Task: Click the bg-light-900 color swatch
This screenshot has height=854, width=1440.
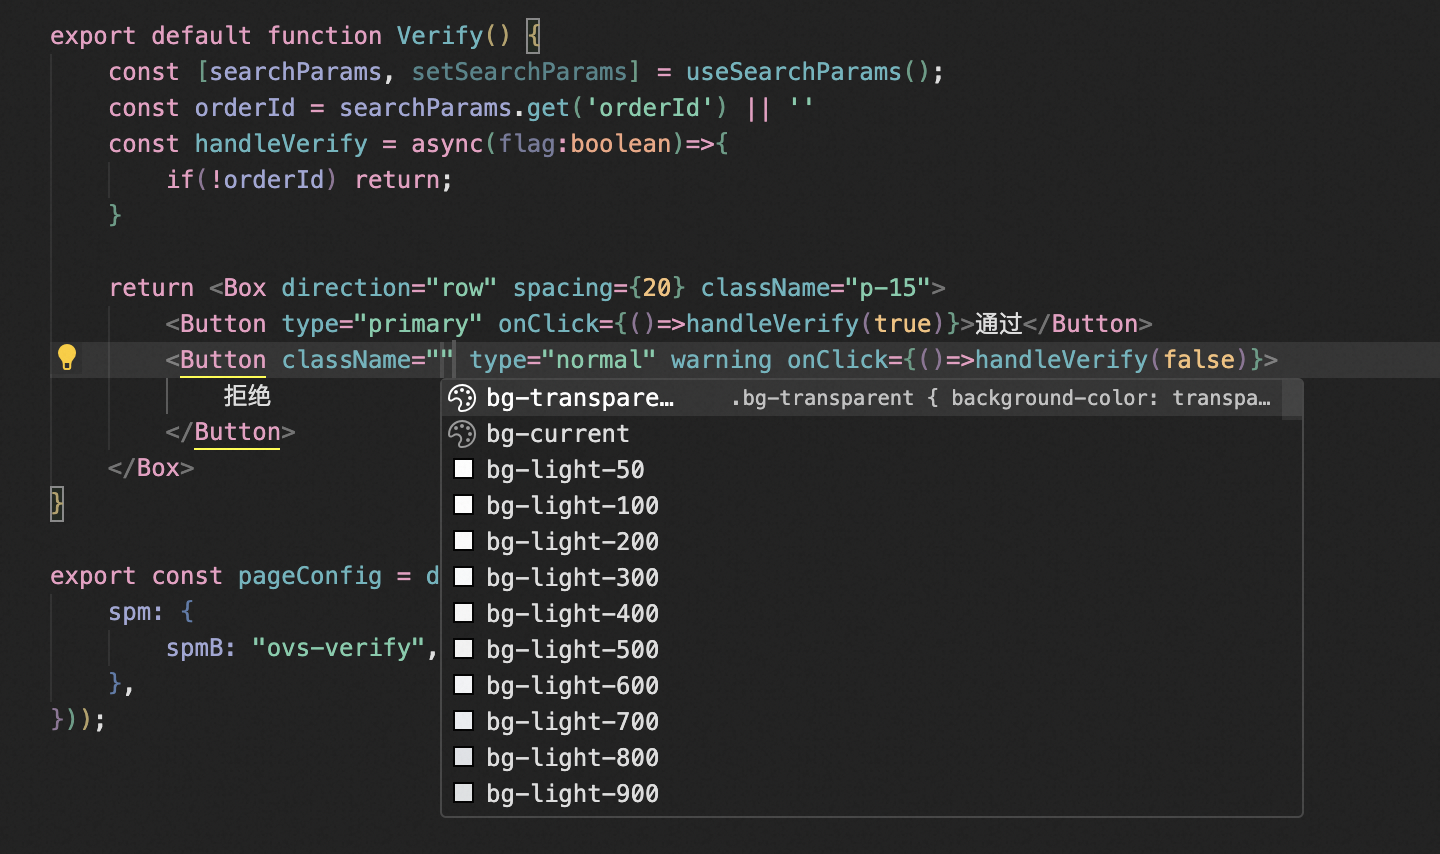Action: point(463,793)
